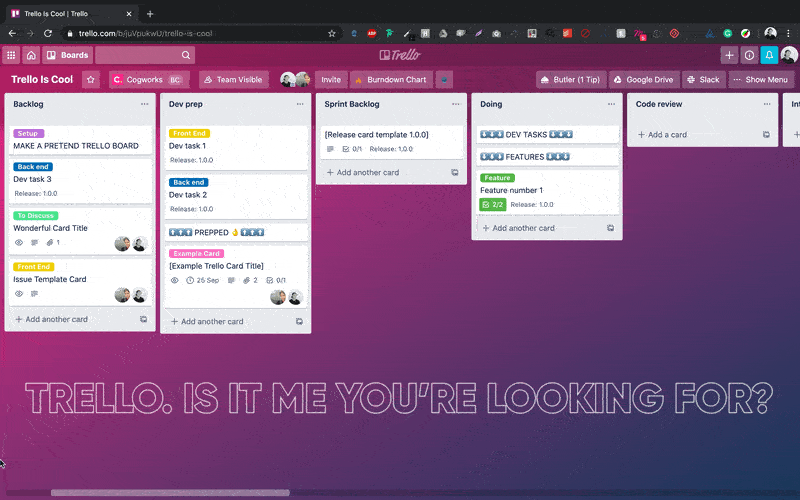
Task: Click card template icon in Doing list
Action: click(610, 229)
